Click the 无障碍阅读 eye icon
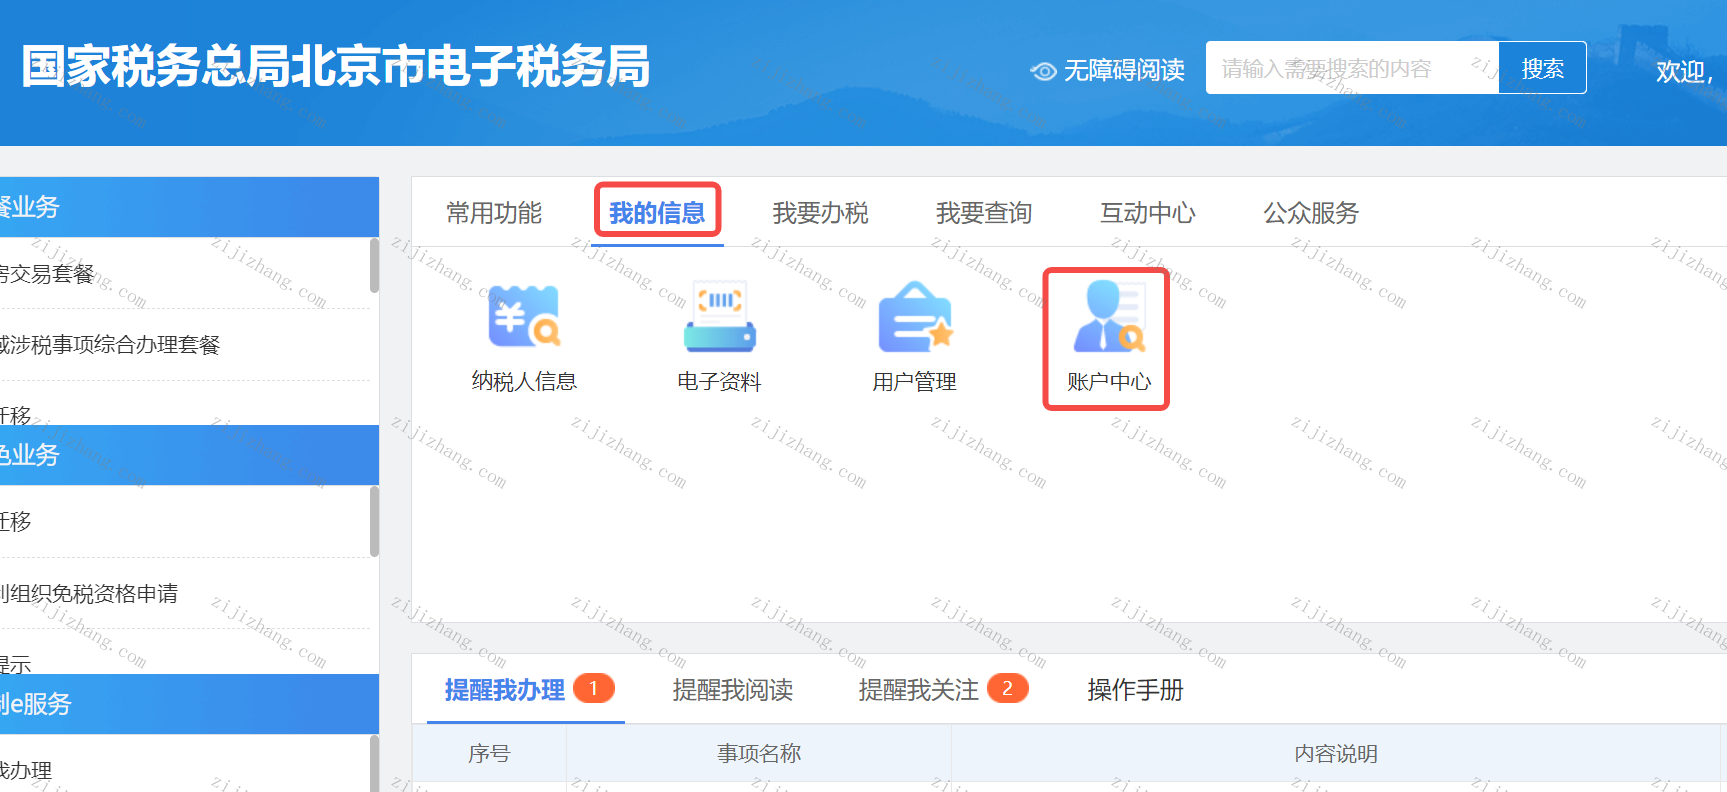 [x=1043, y=71]
